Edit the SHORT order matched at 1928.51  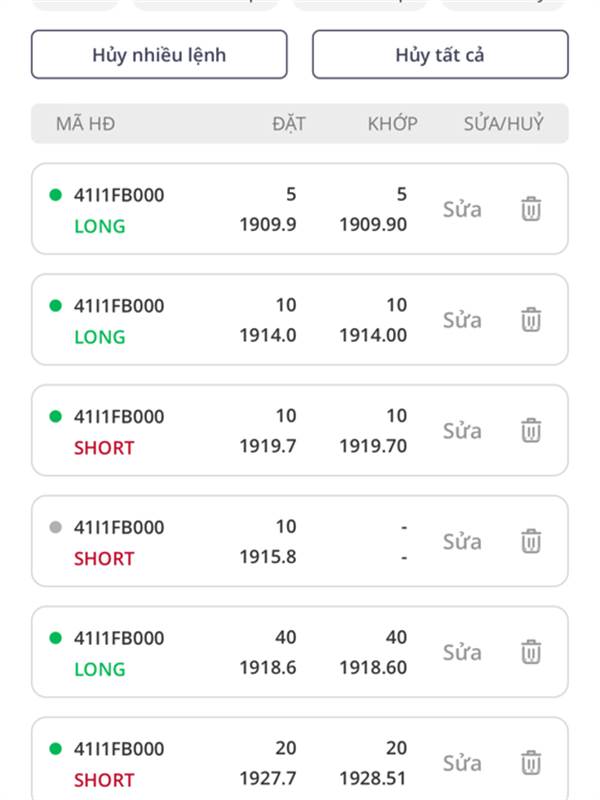[462, 764]
